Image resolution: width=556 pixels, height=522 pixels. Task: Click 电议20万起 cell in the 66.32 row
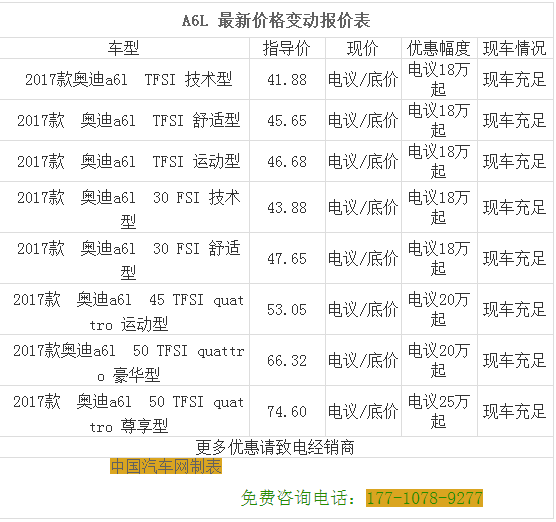click(439, 360)
